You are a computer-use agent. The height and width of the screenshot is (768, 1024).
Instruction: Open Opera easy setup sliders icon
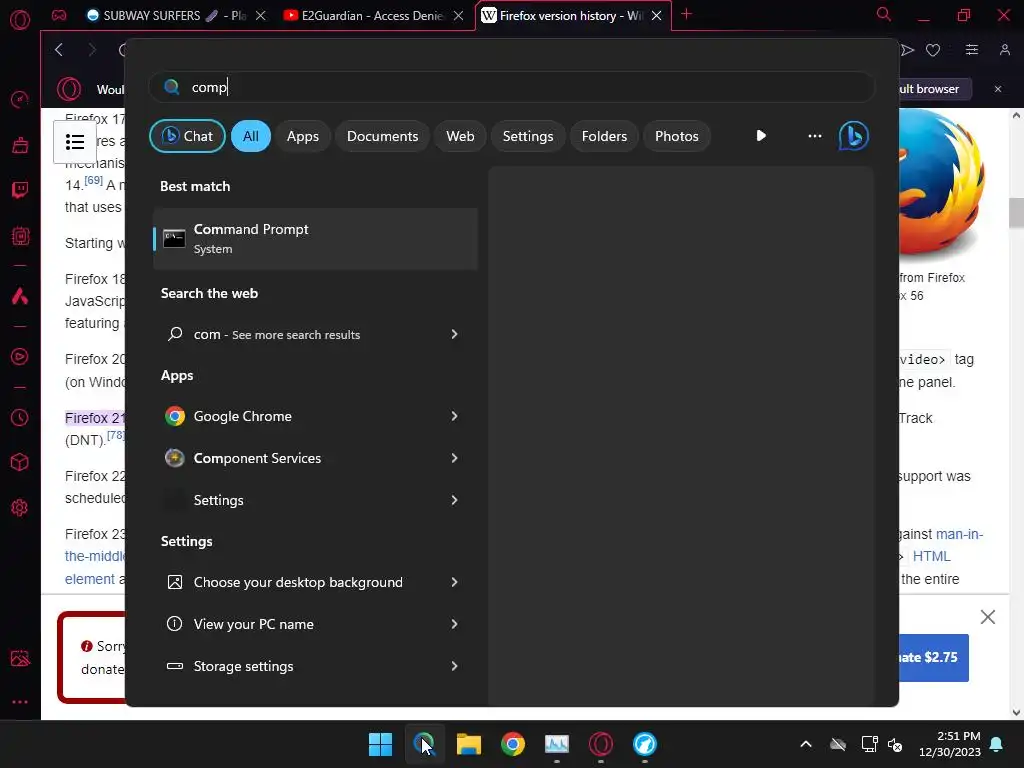pyautogui.click(x=972, y=50)
